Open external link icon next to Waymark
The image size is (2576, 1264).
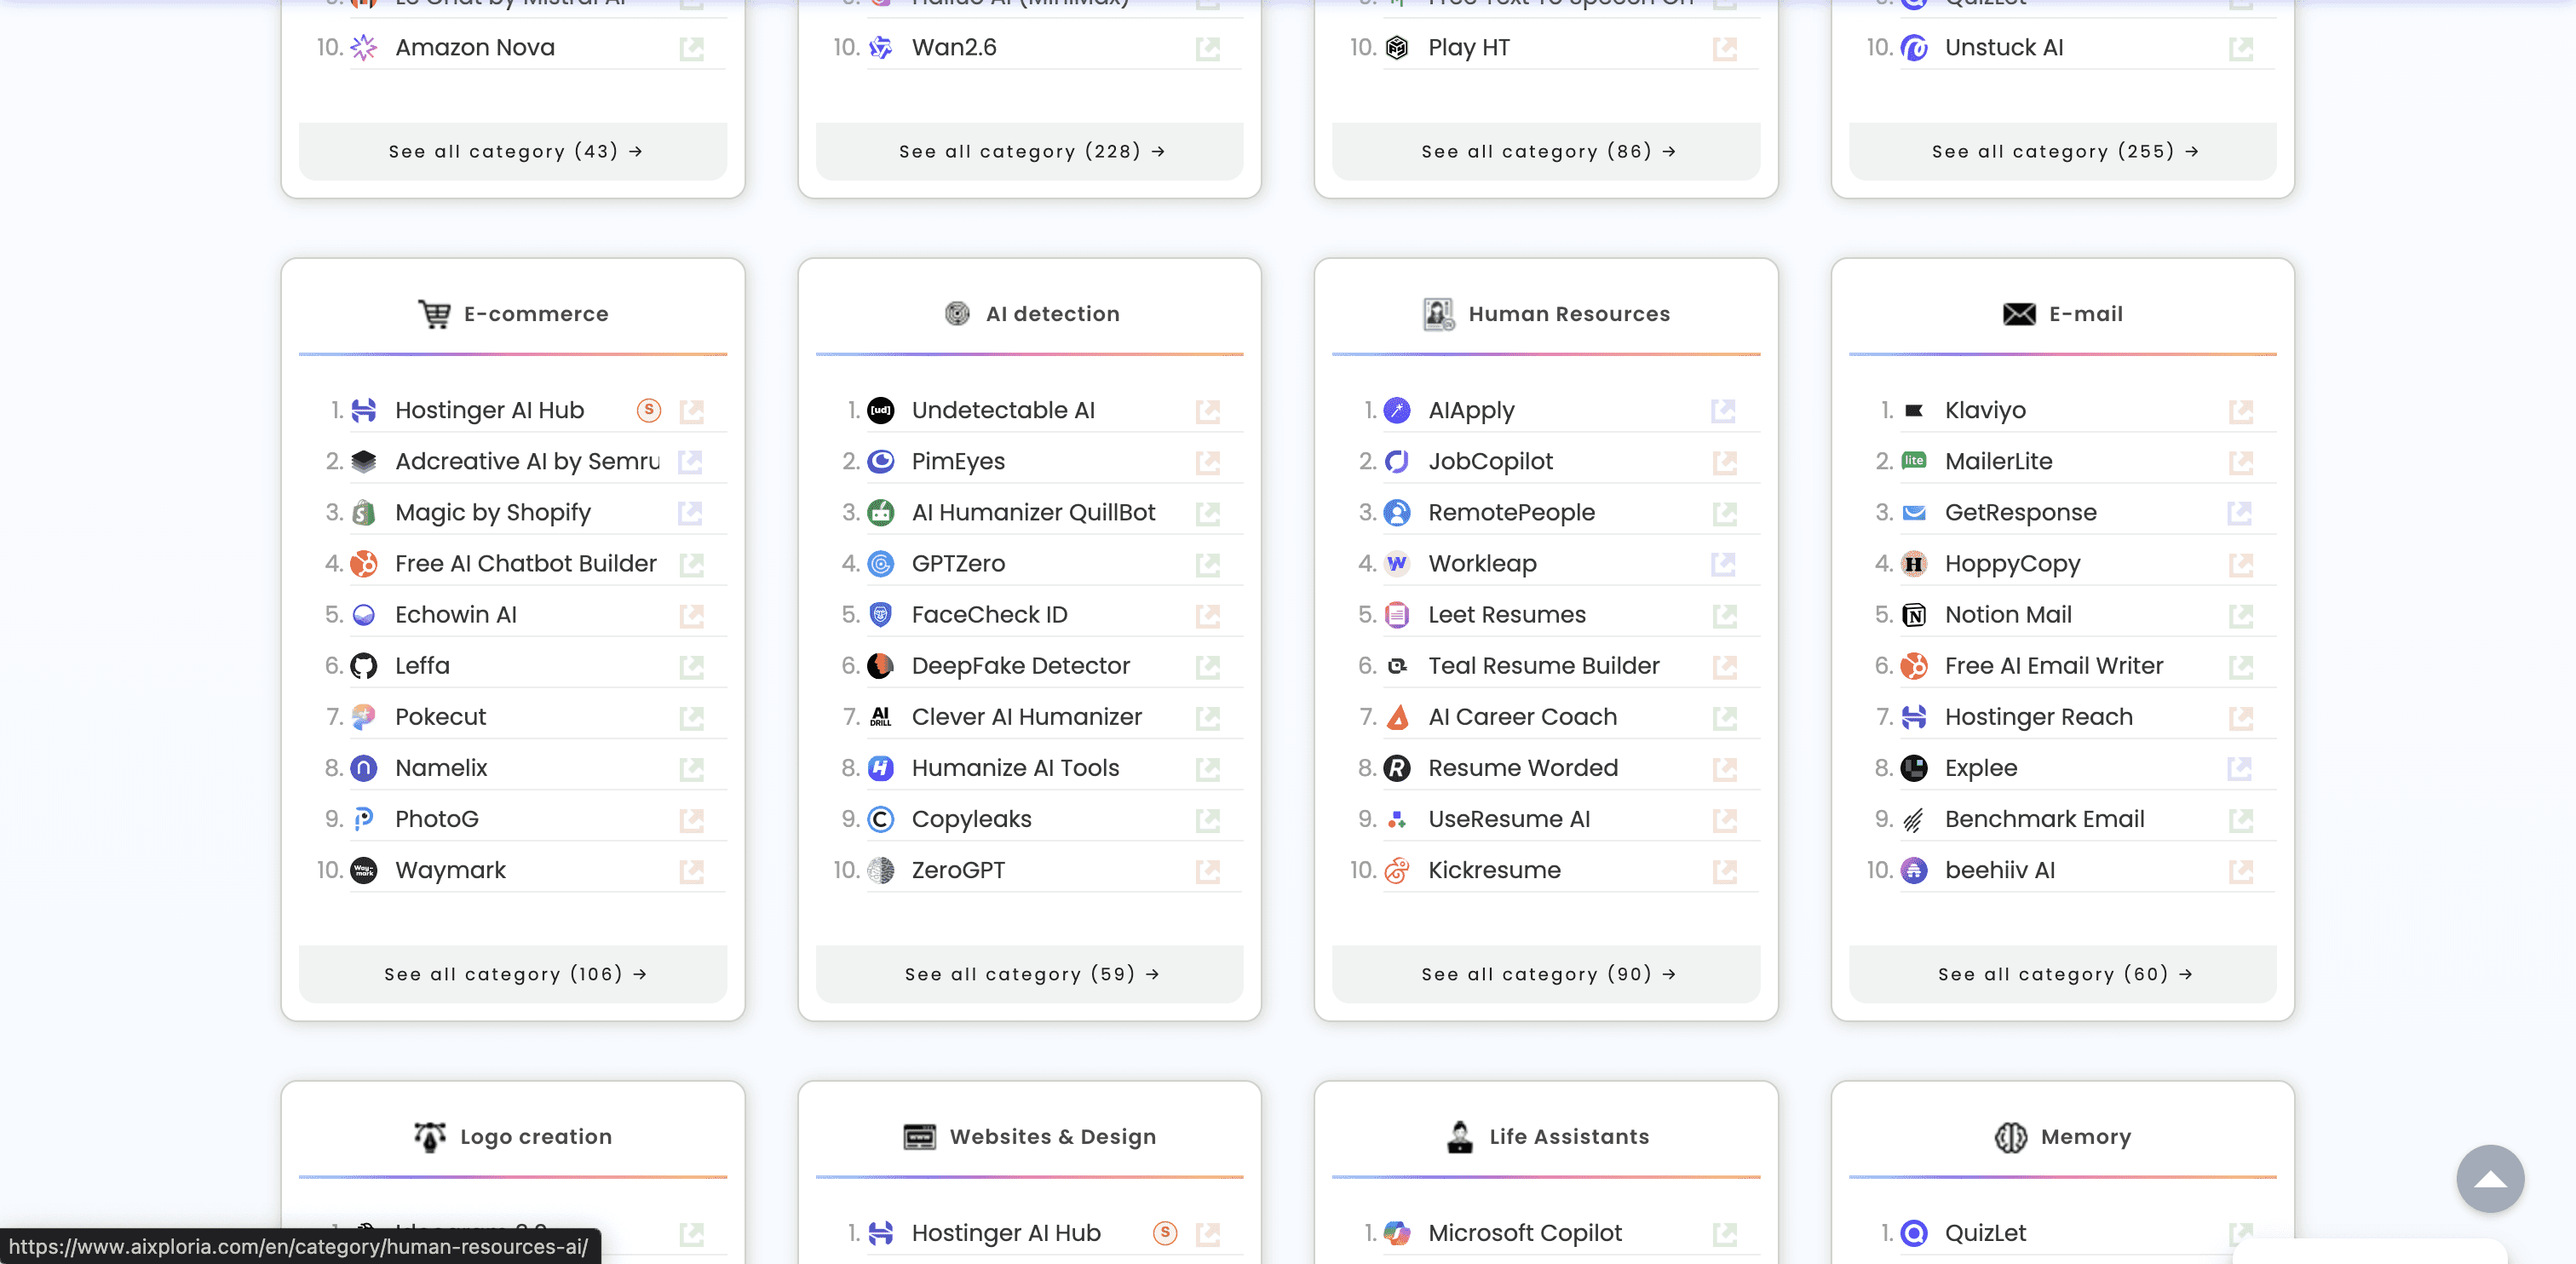pyautogui.click(x=691, y=871)
